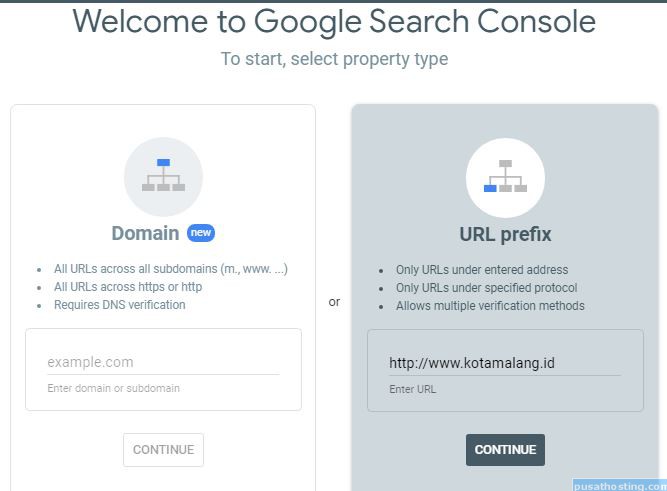Click CONTINUE under the Domain card
This screenshot has height=491, width=667.
pyautogui.click(x=163, y=450)
